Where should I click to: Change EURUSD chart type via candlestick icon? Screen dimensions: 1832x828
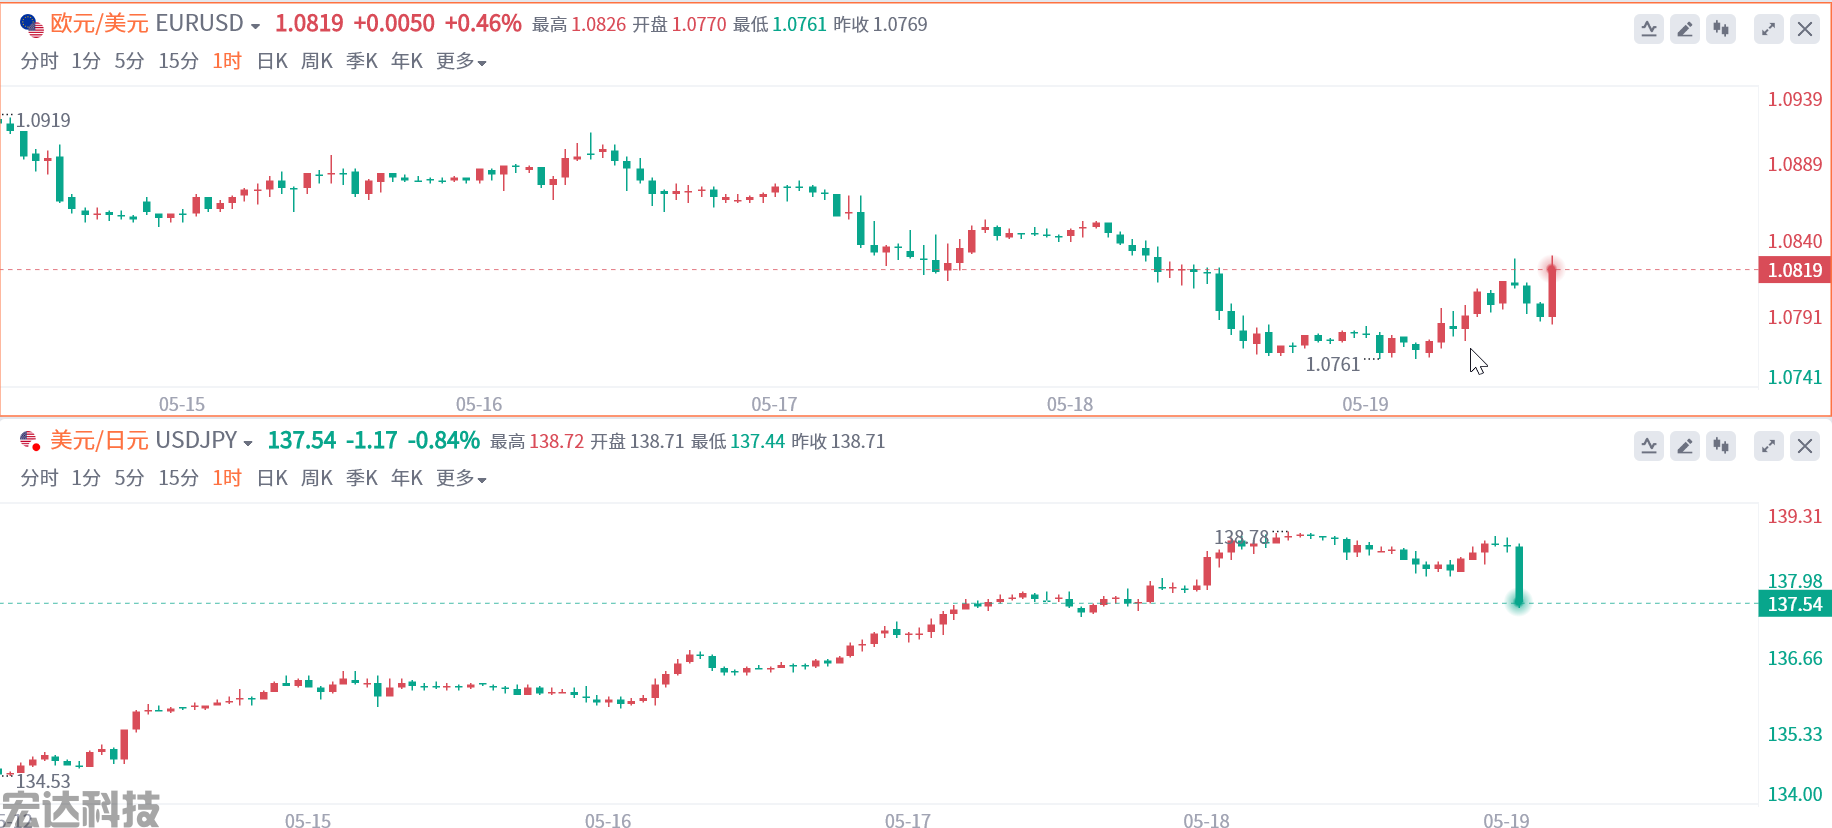click(1721, 29)
